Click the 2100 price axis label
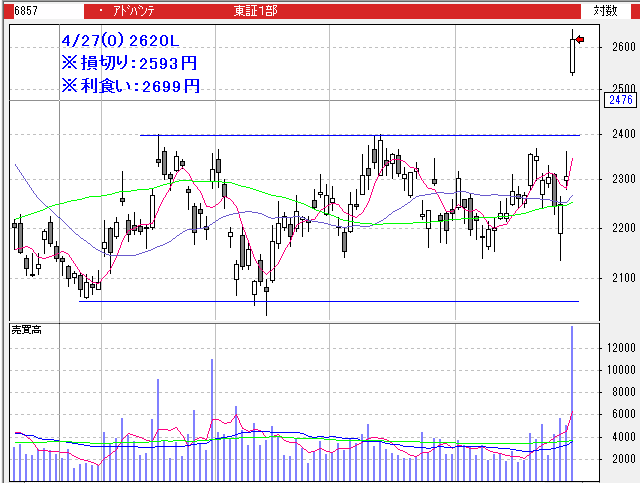 (623, 277)
